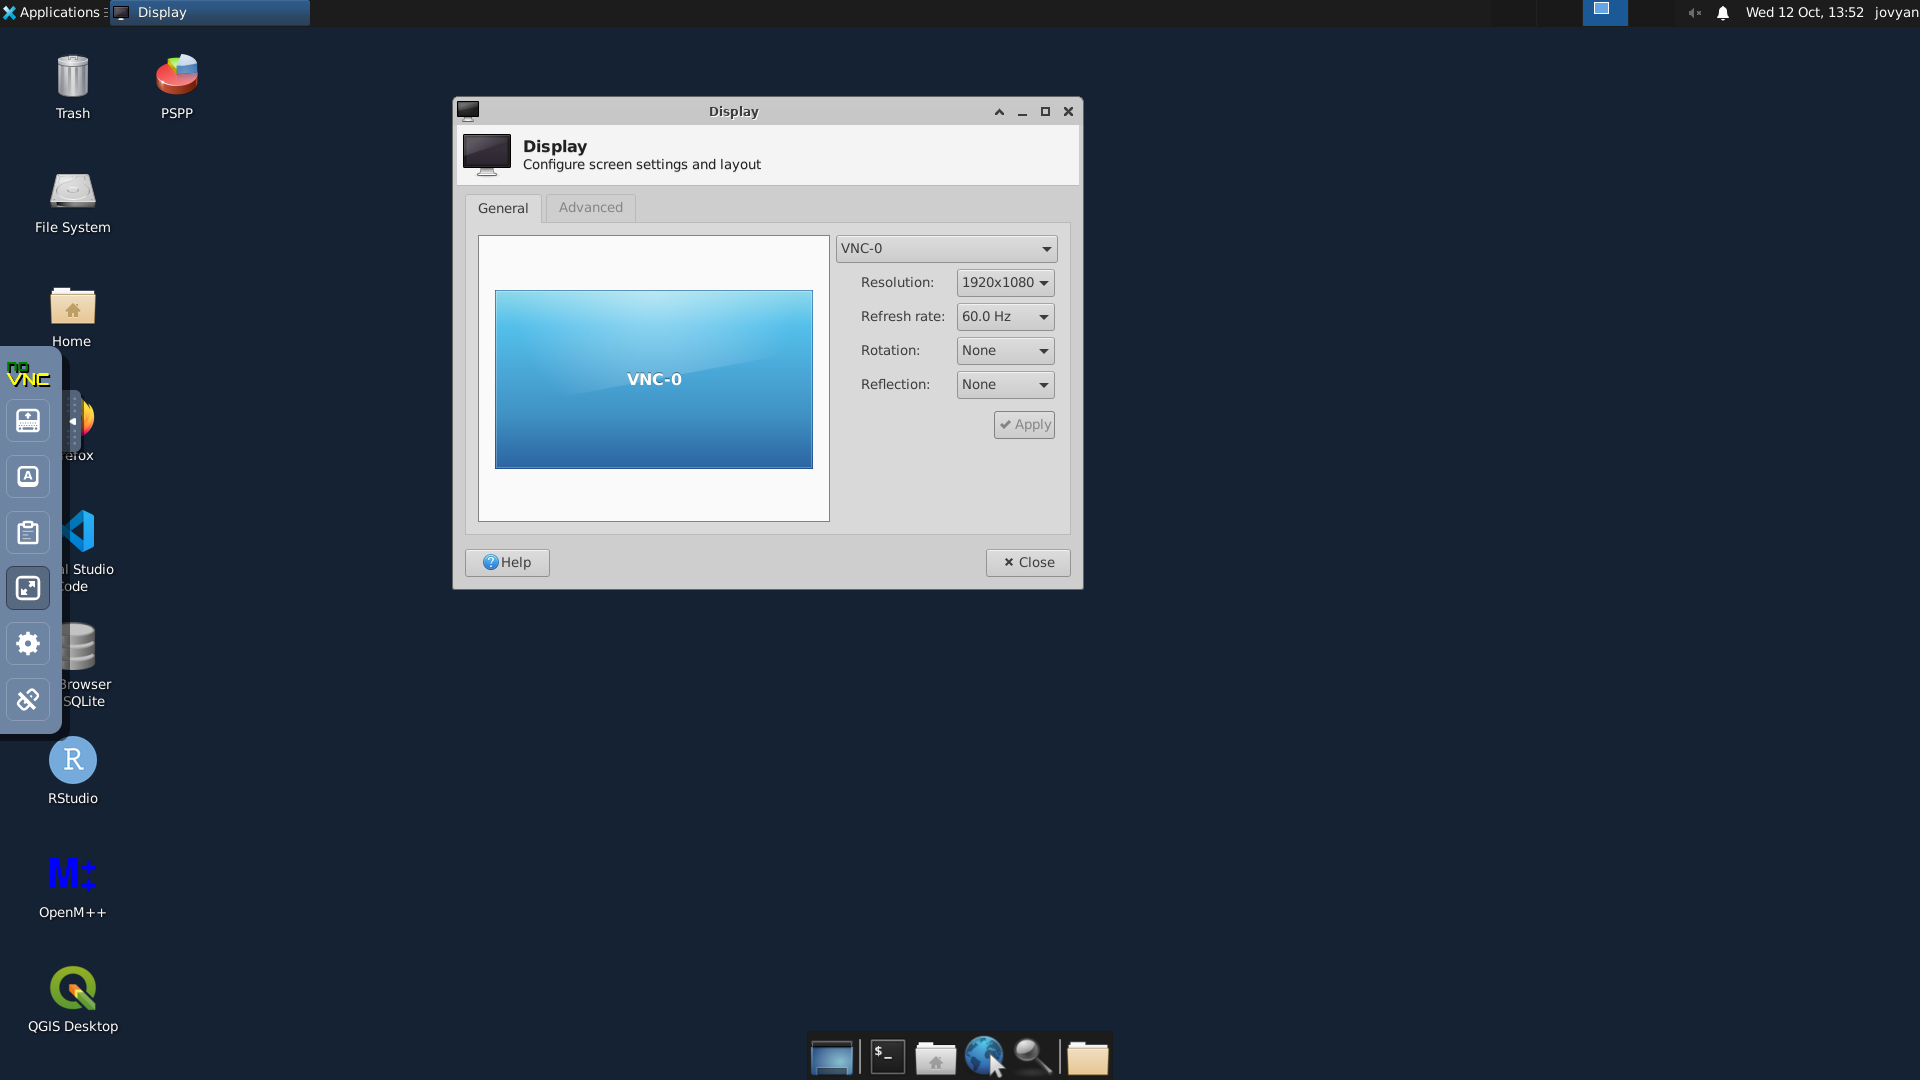
Task: Switch to the Advanced tab
Action: click(590, 208)
